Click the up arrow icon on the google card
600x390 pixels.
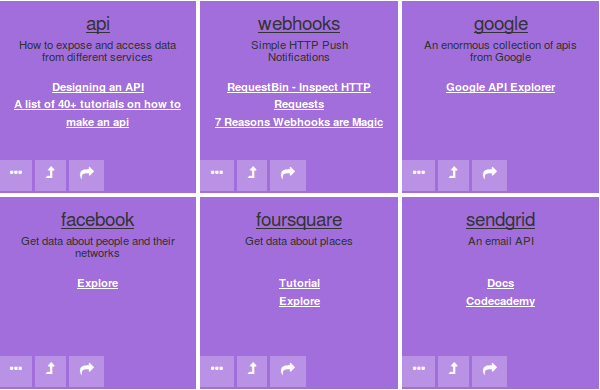453,175
